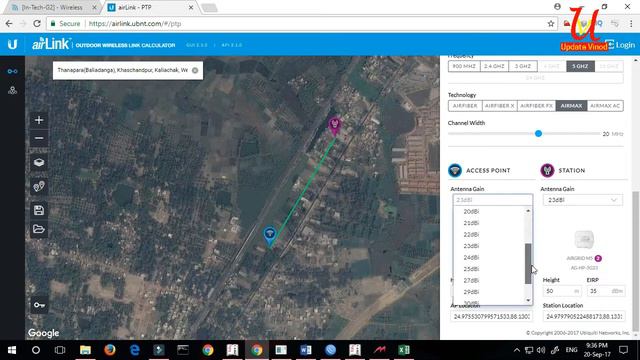
Task: Select AIRFIBER X technology
Action: tap(500, 106)
